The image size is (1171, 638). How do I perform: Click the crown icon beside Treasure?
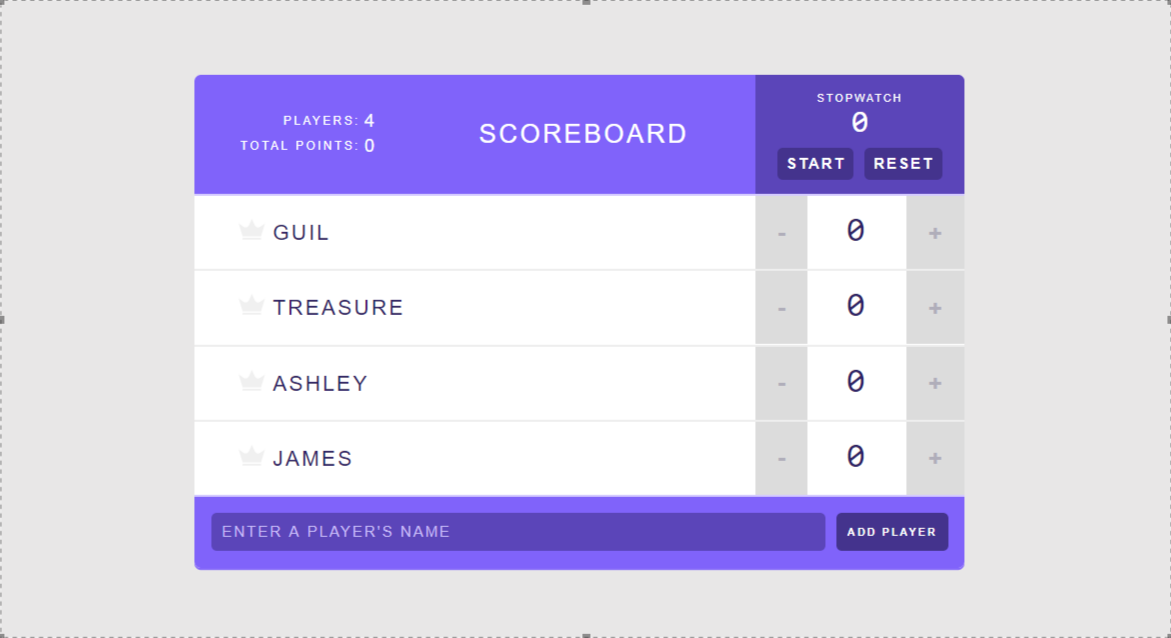252,305
